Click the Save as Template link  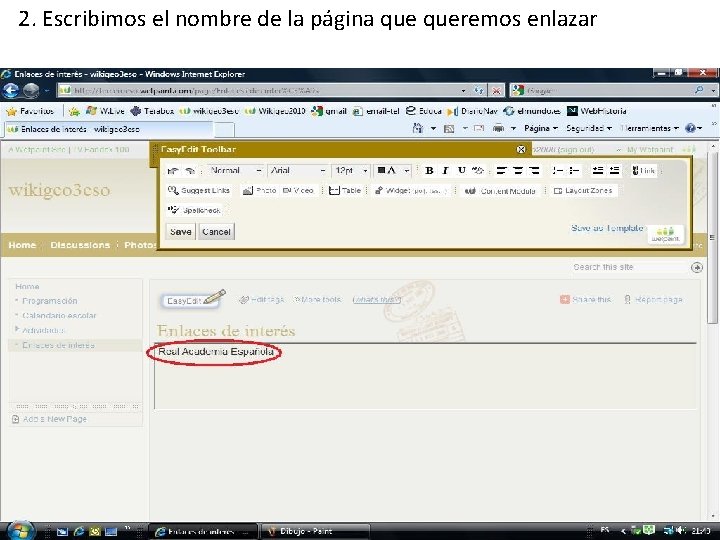click(x=607, y=228)
